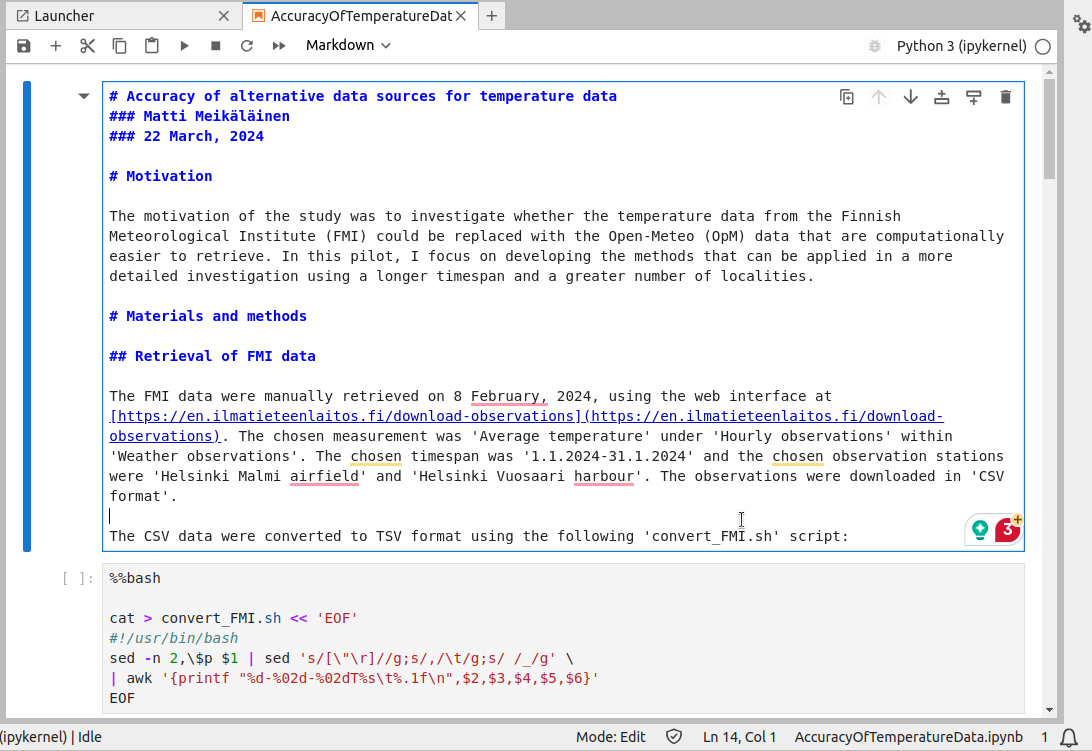Open notifications with the bell icon
The width and height of the screenshot is (1092, 751).
coord(1069,737)
